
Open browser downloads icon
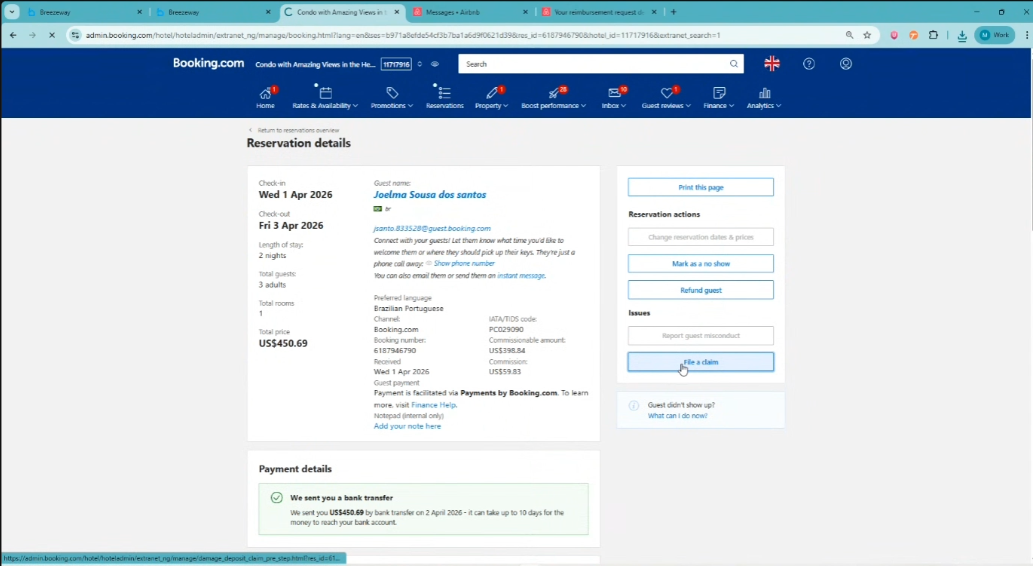point(962,36)
